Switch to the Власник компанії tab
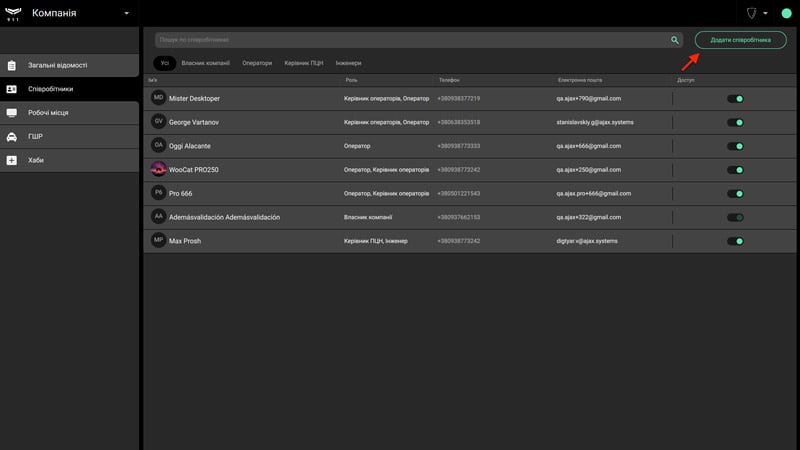Screen dimensions: 800x450 (206, 63)
